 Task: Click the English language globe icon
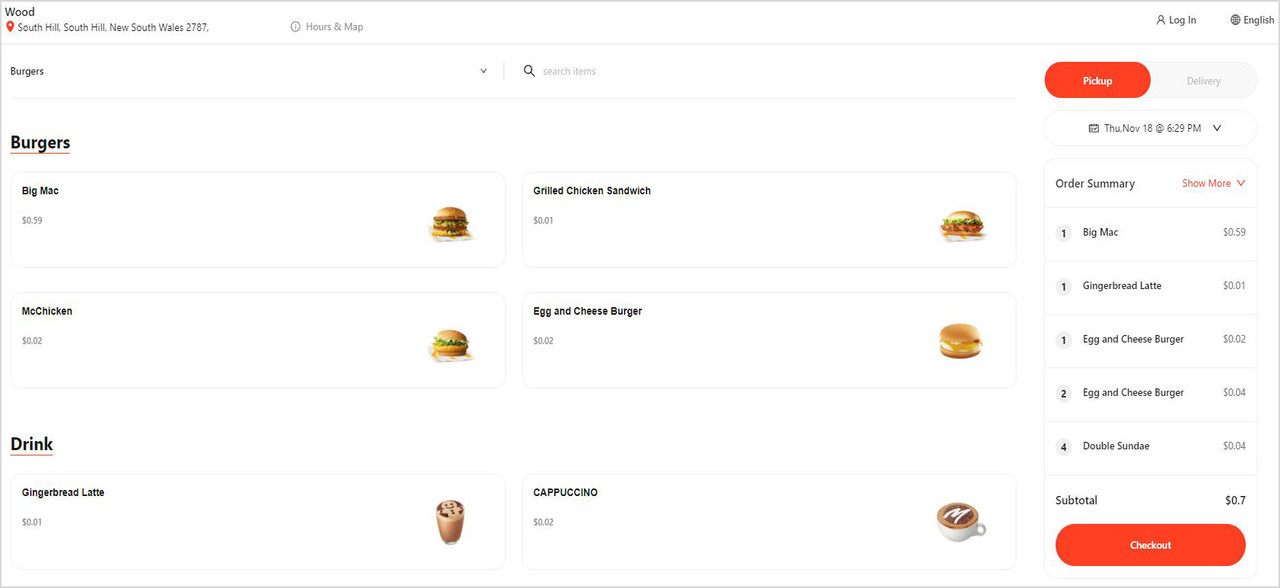coord(1235,20)
